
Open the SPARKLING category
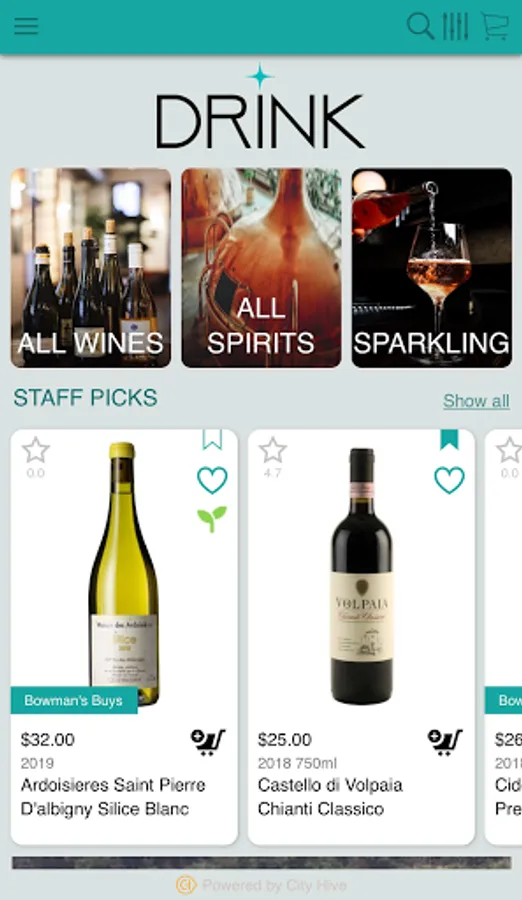point(432,267)
